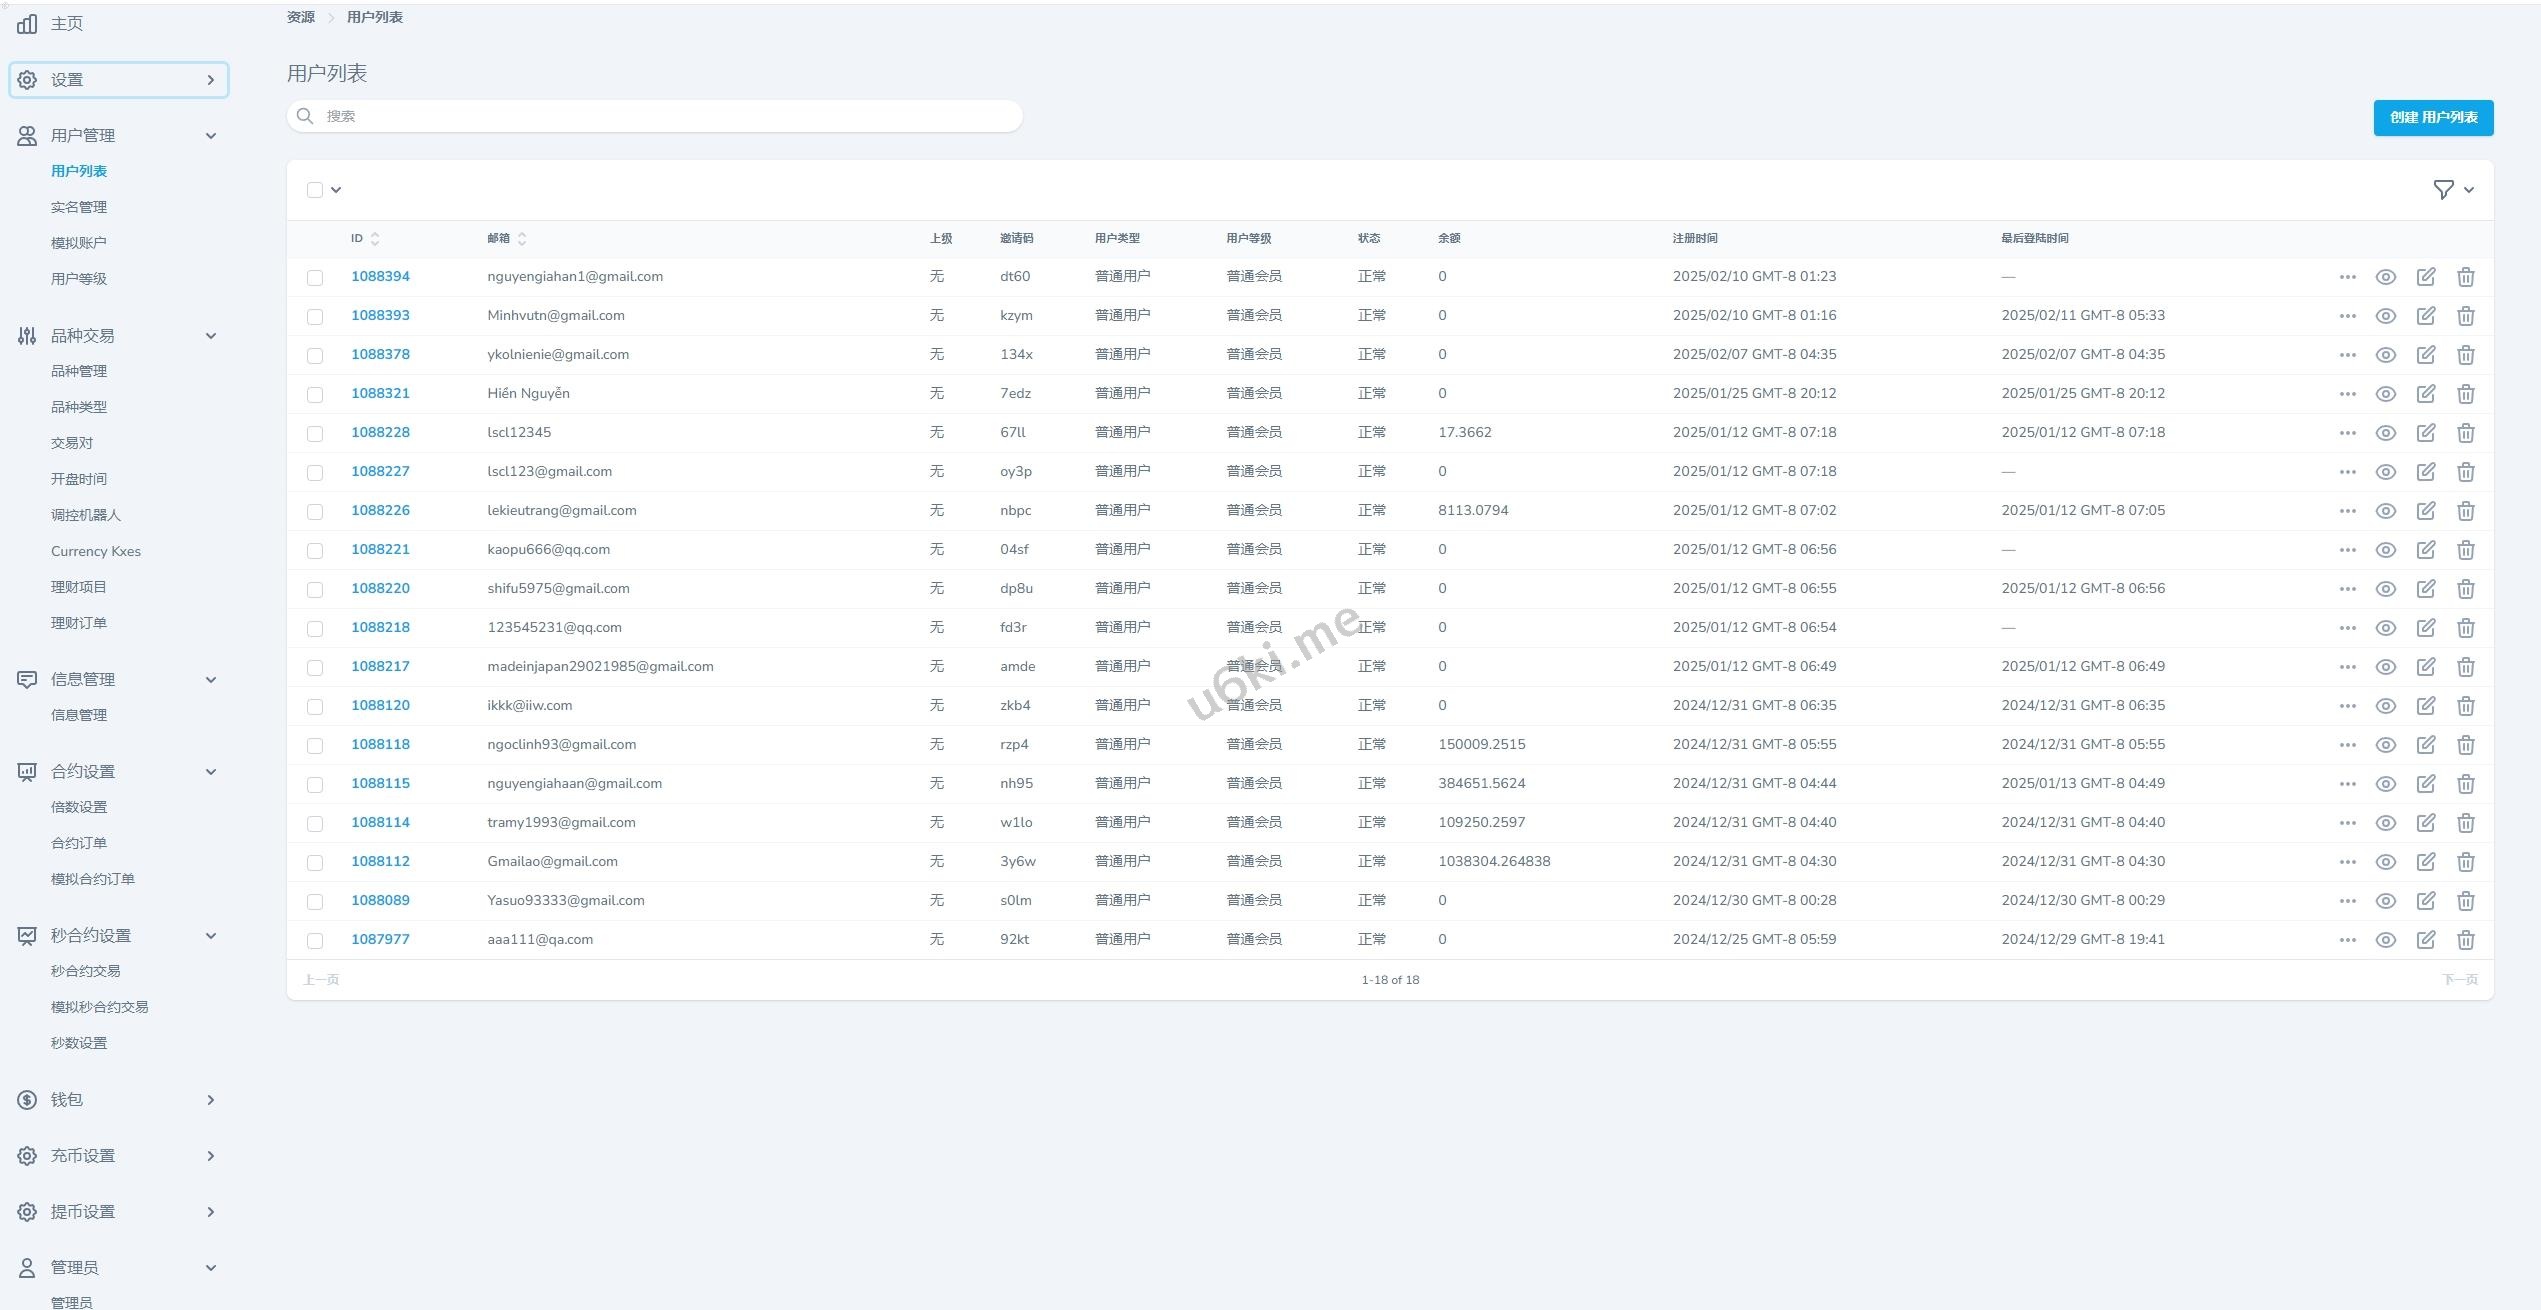Open user ID 1088115 link

[x=380, y=783]
